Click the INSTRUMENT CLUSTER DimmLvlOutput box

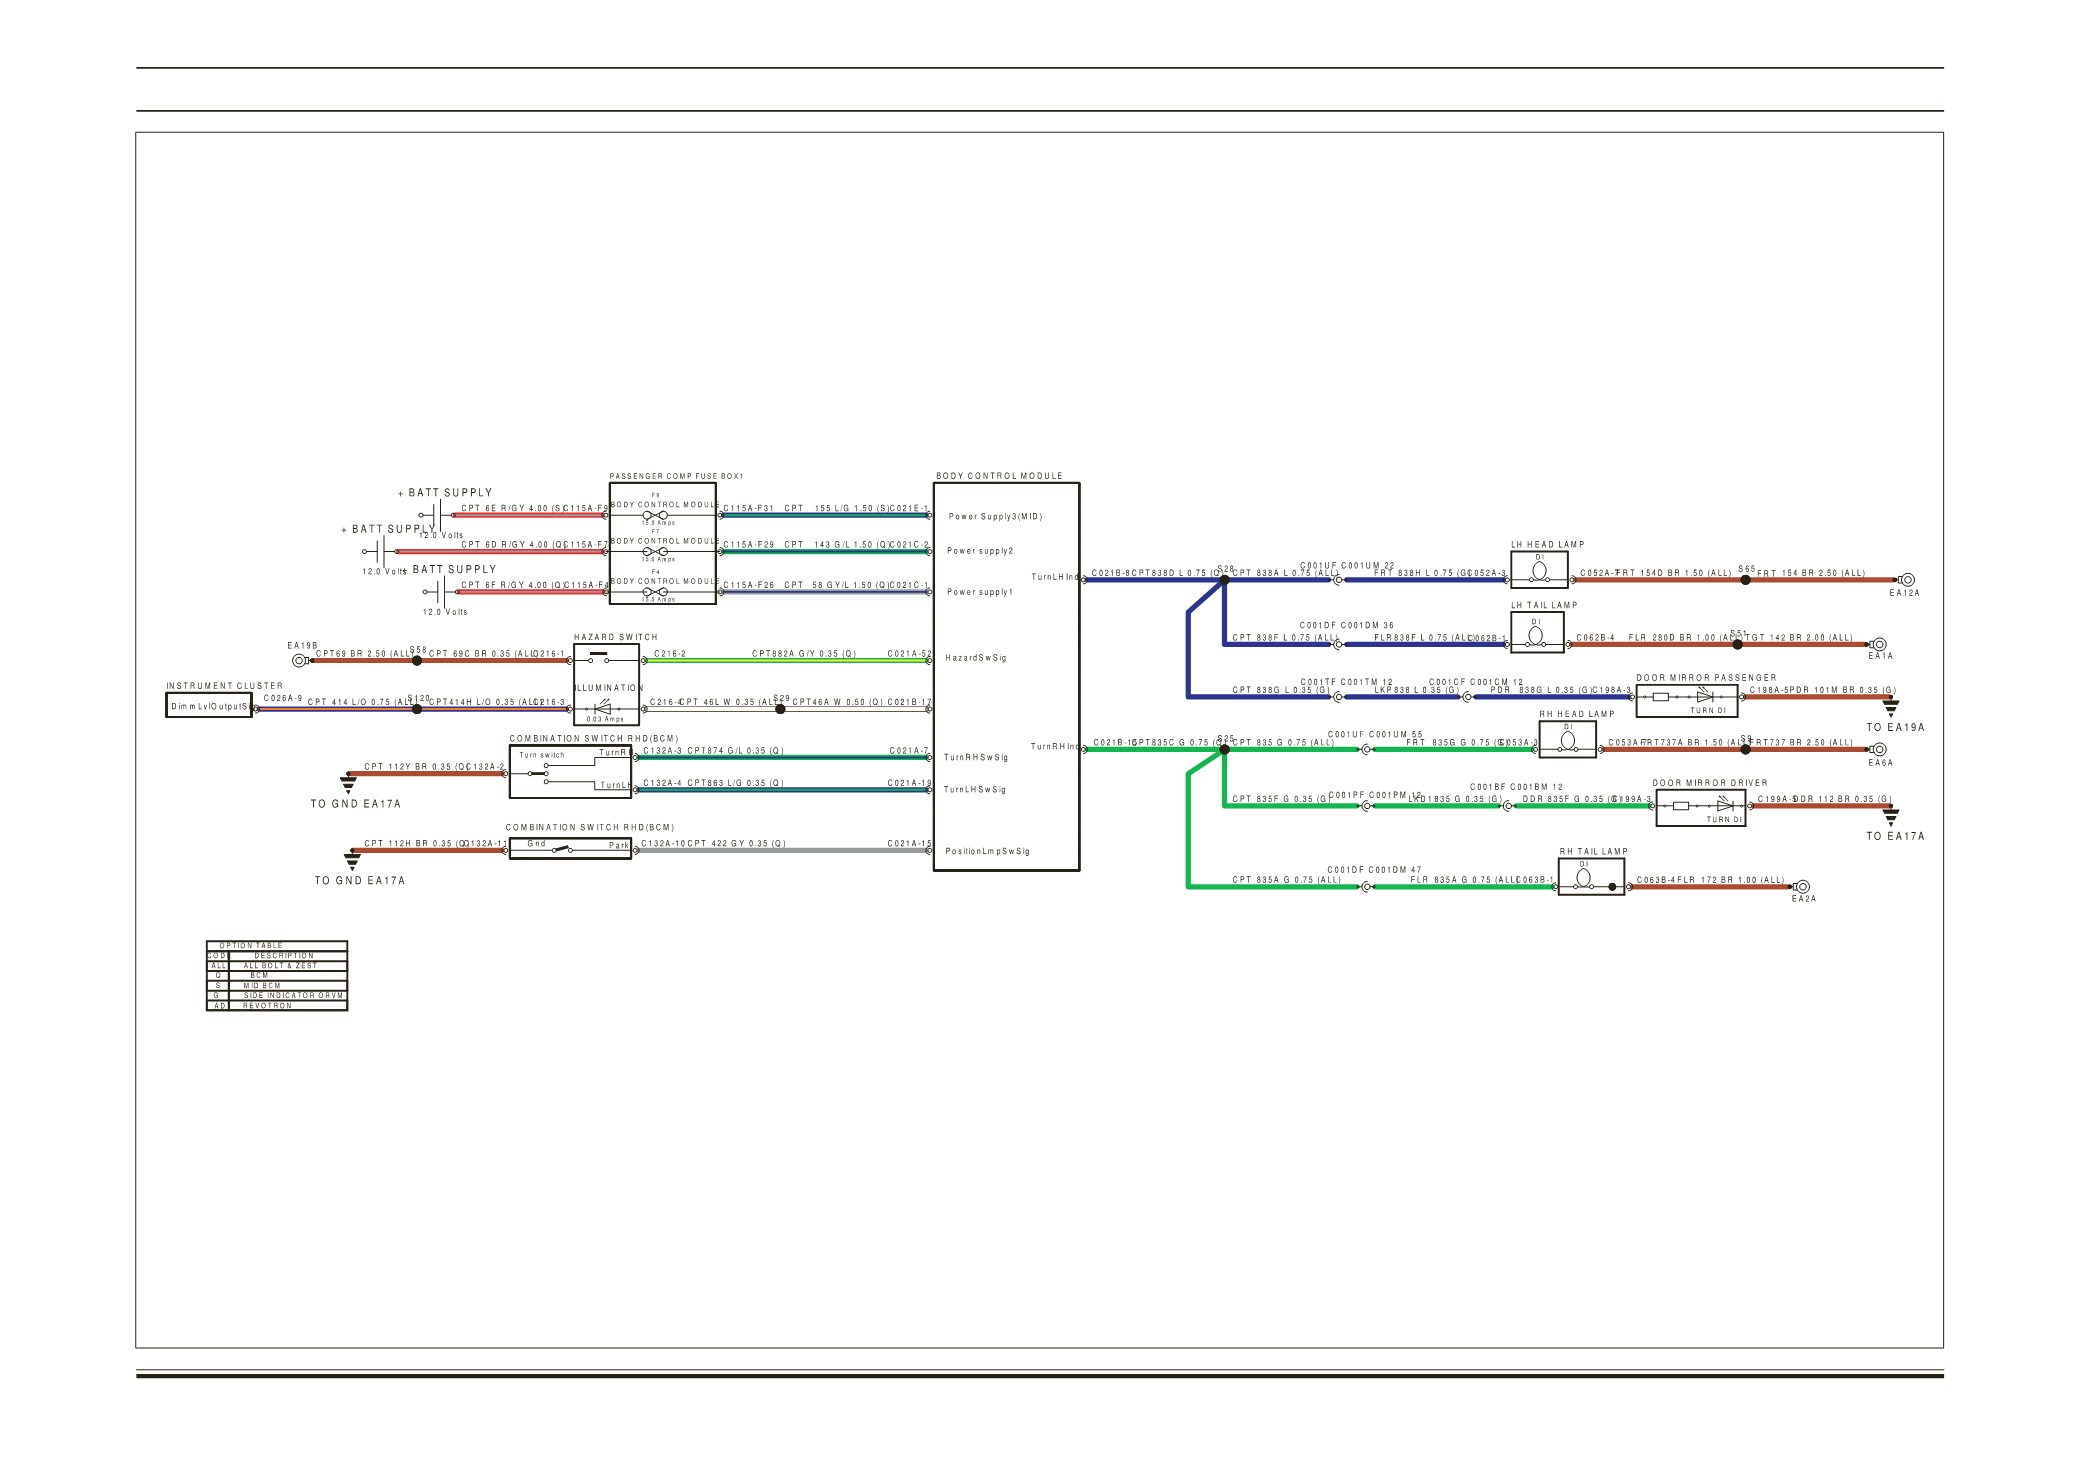coord(209,706)
